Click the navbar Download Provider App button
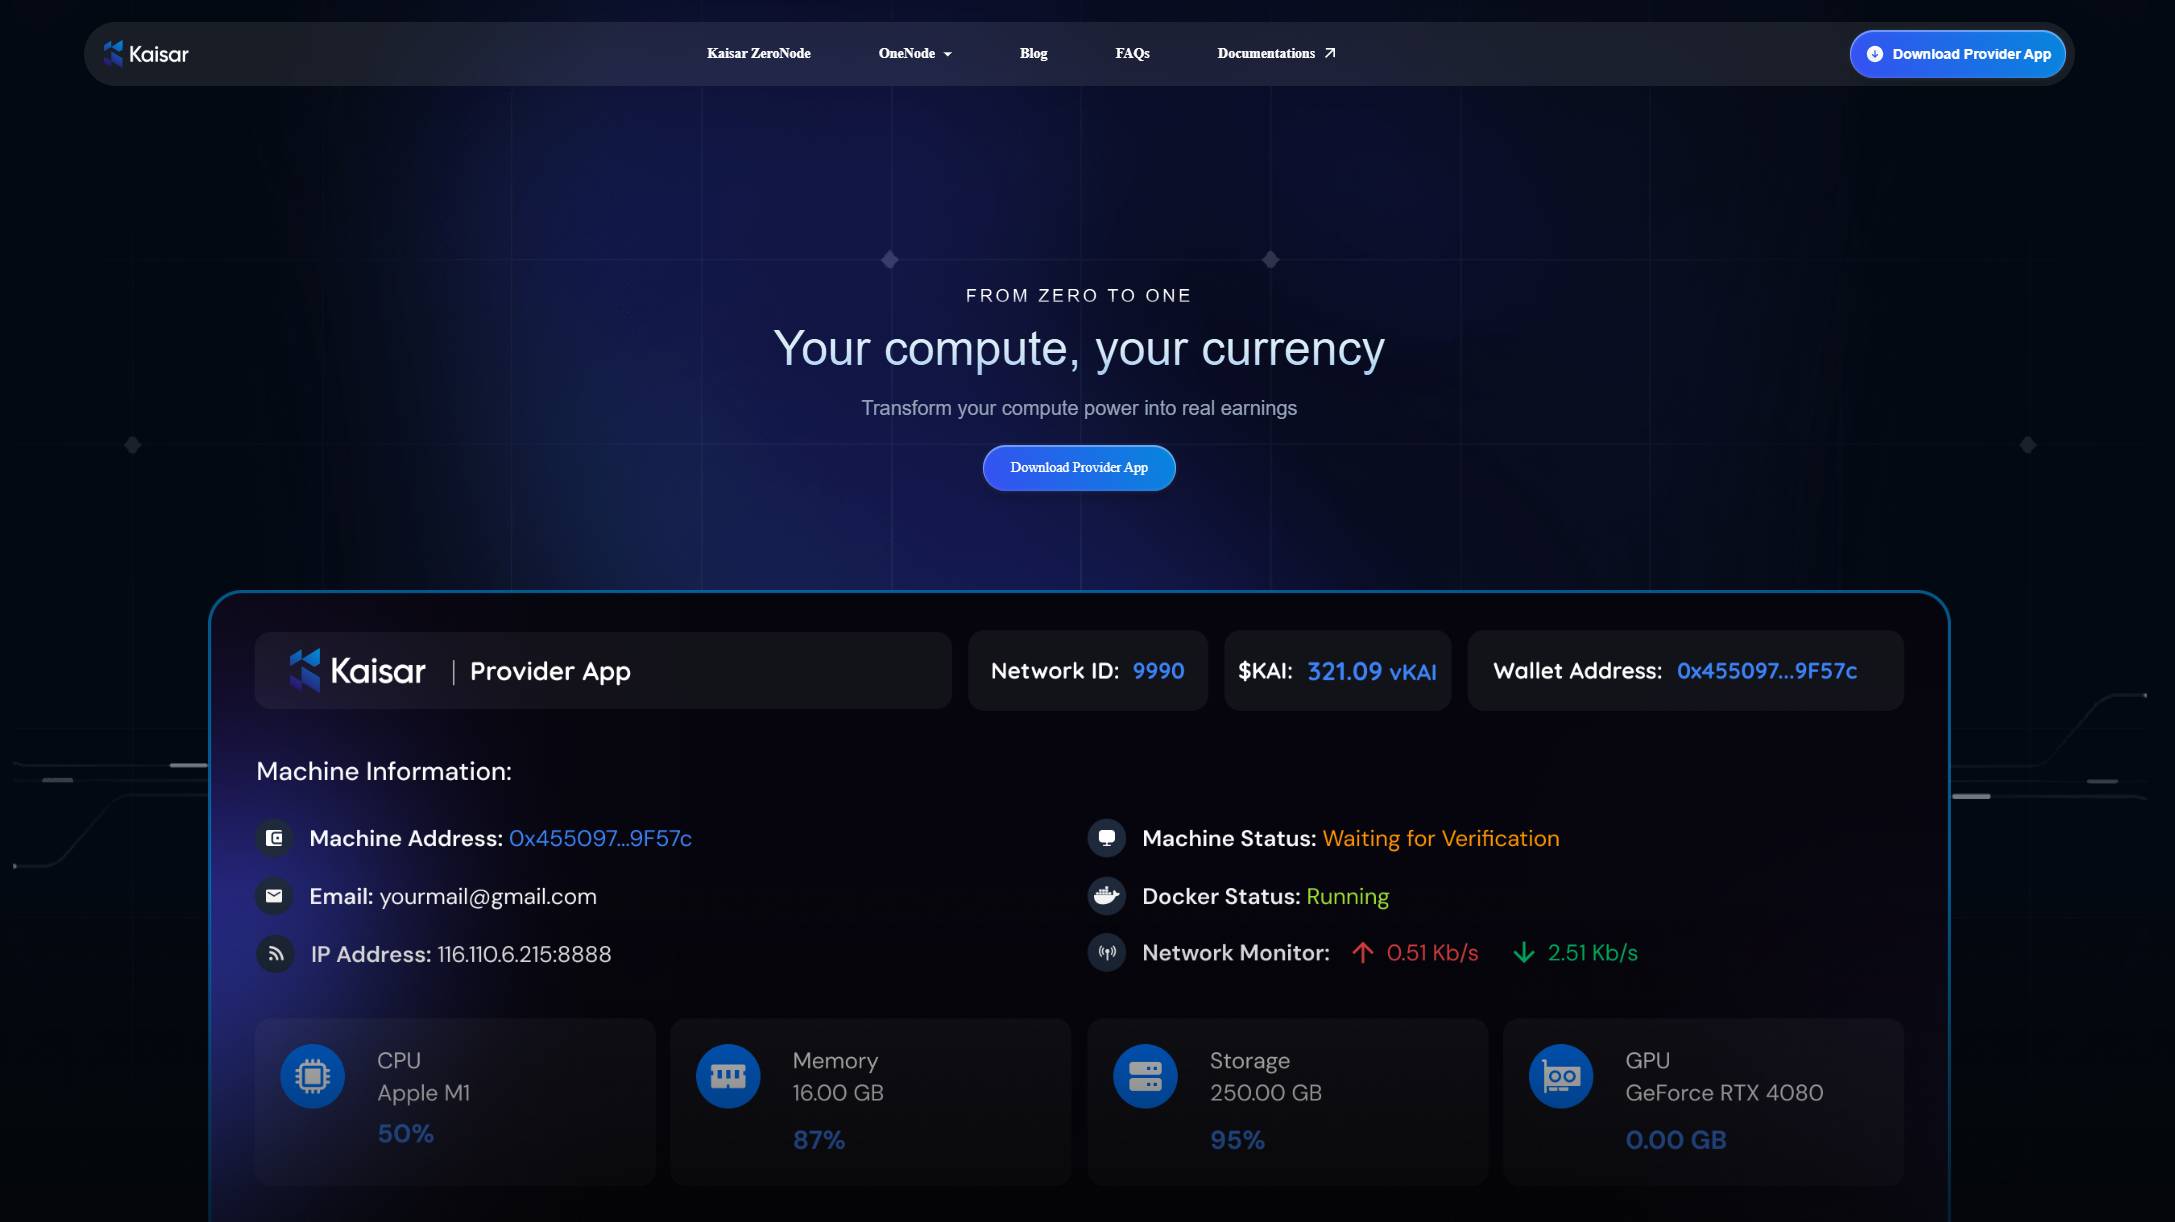Viewport: 2175px width, 1222px height. (1957, 54)
